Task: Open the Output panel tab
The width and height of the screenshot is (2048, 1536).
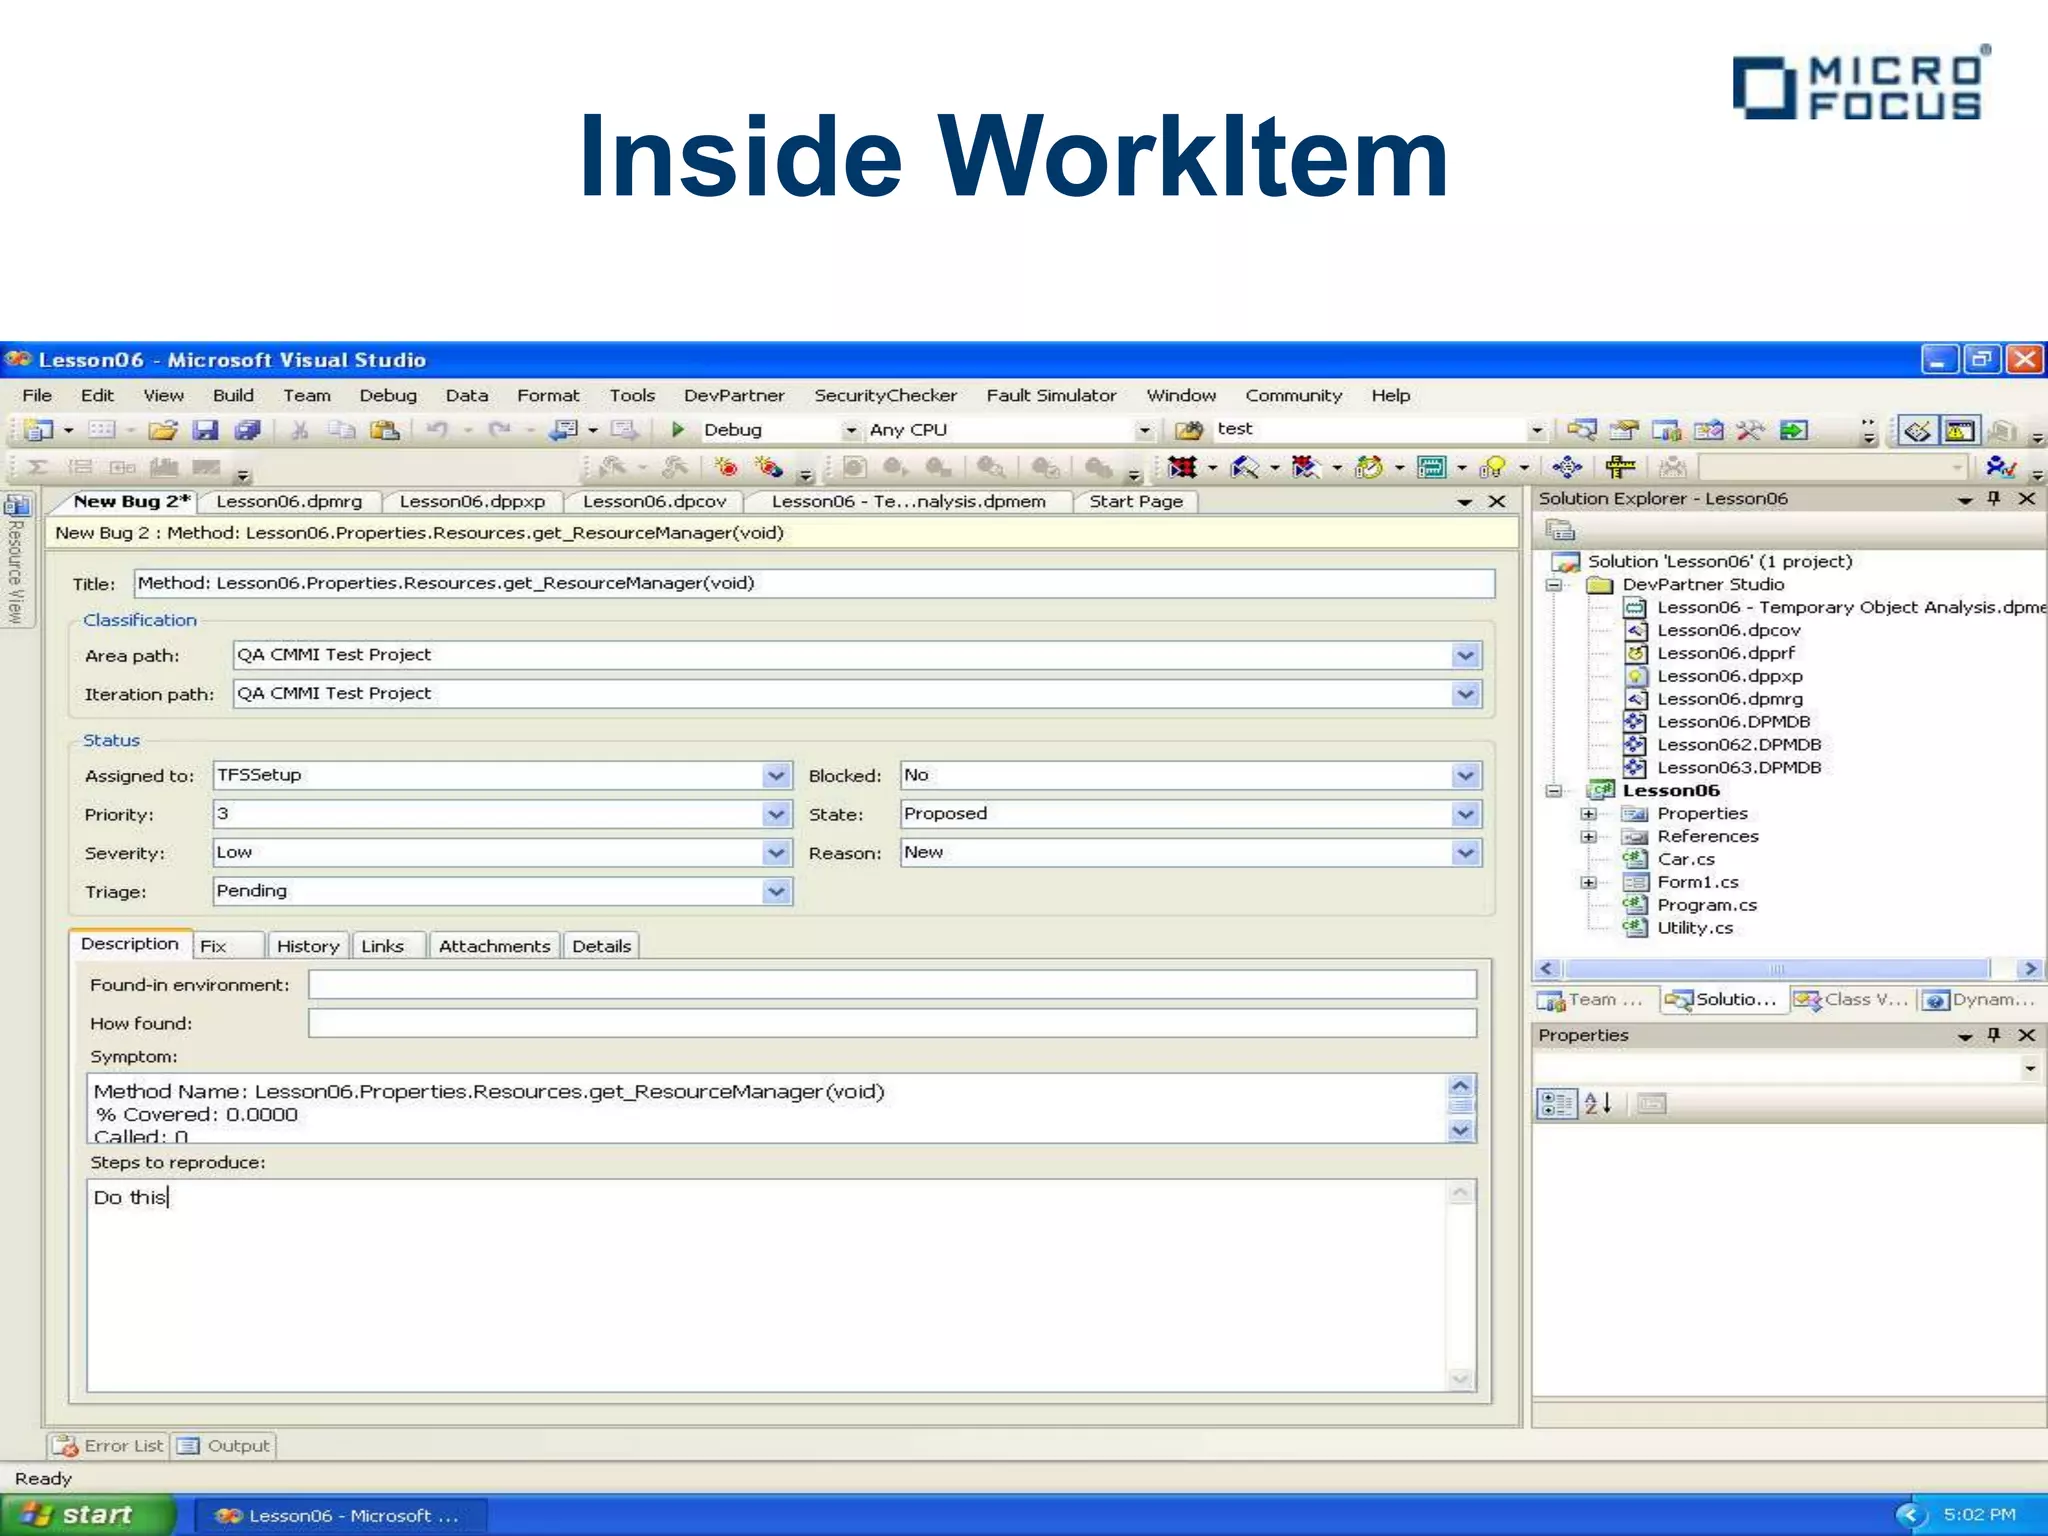Action: click(223, 1445)
